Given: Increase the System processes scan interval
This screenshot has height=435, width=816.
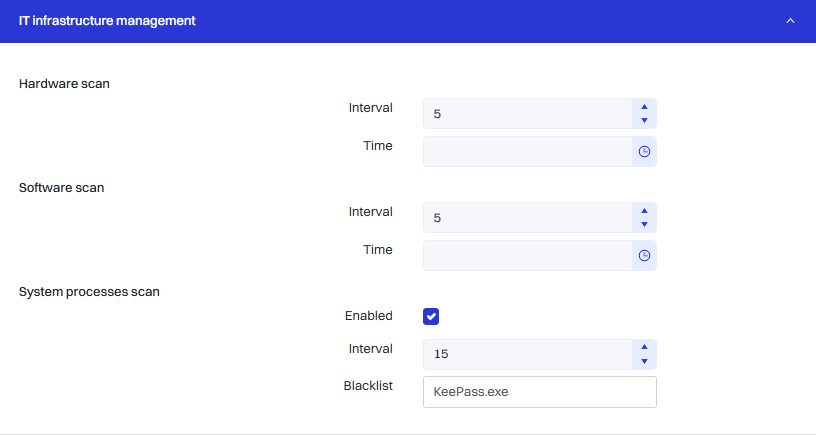Looking at the screenshot, I should pyautogui.click(x=644, y=347).
